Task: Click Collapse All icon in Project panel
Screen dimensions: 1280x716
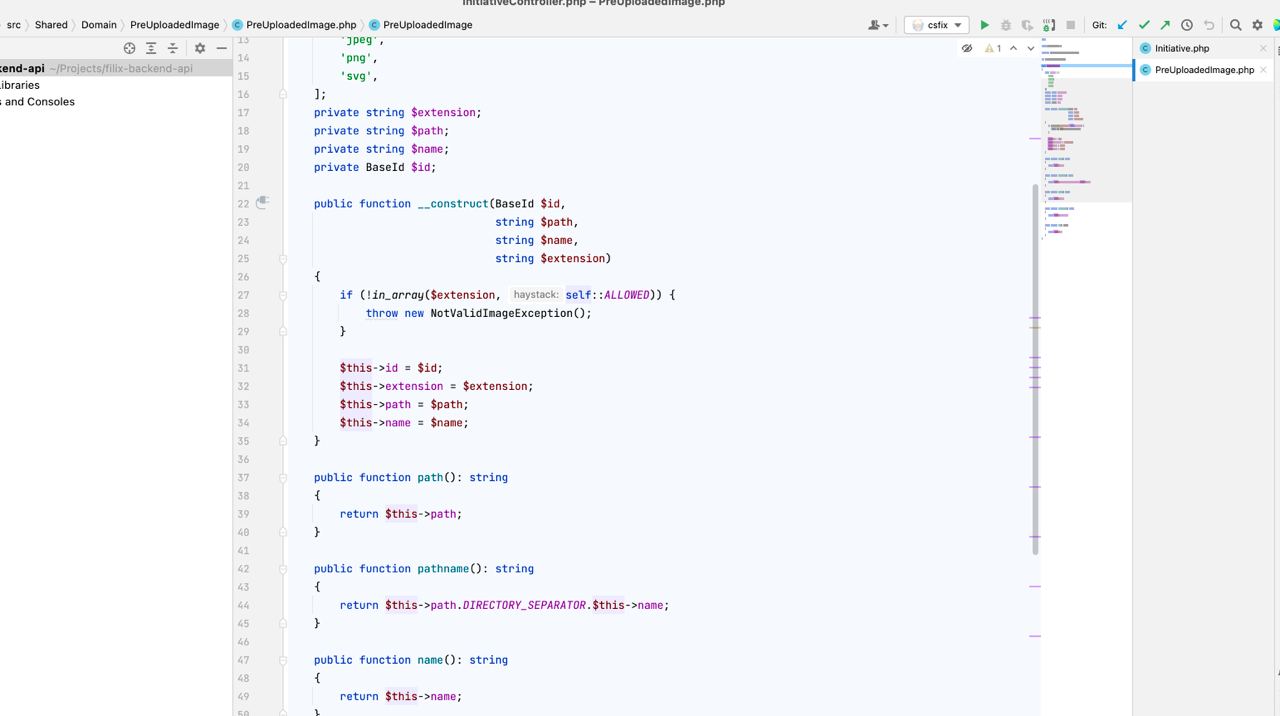Action: tap(172, 48)
